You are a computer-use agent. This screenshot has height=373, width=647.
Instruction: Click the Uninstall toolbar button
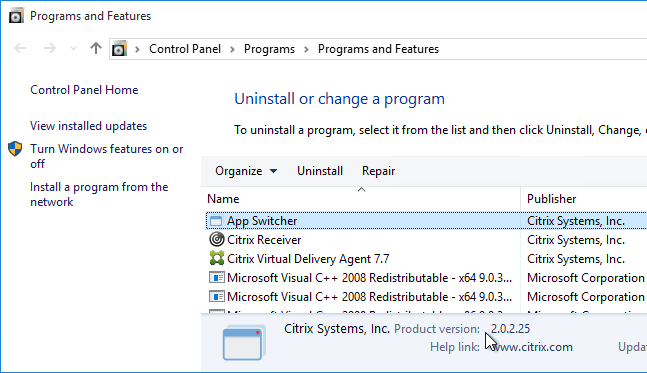coord(320,171)
